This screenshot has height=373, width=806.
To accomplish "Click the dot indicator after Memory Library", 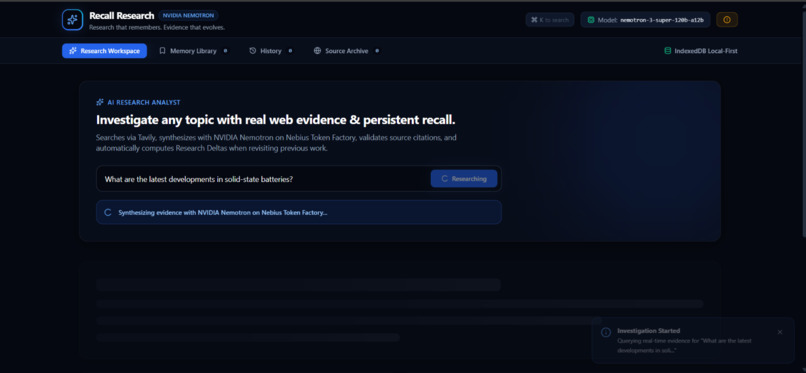I will click(226, 51).
